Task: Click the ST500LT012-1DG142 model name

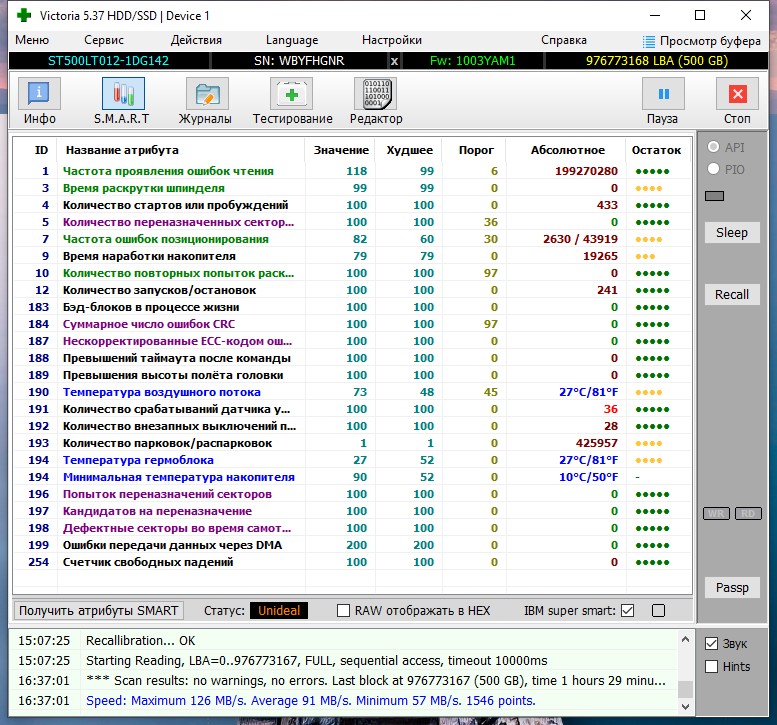Action: [108, 61]
